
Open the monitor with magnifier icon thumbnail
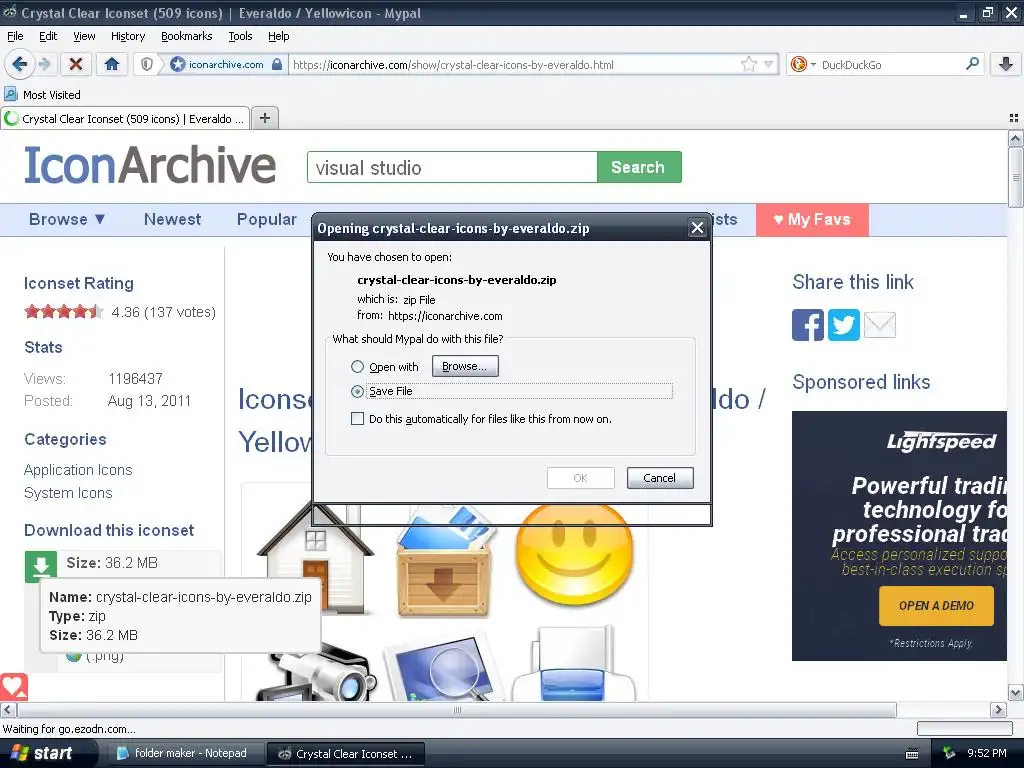point(445,667)
